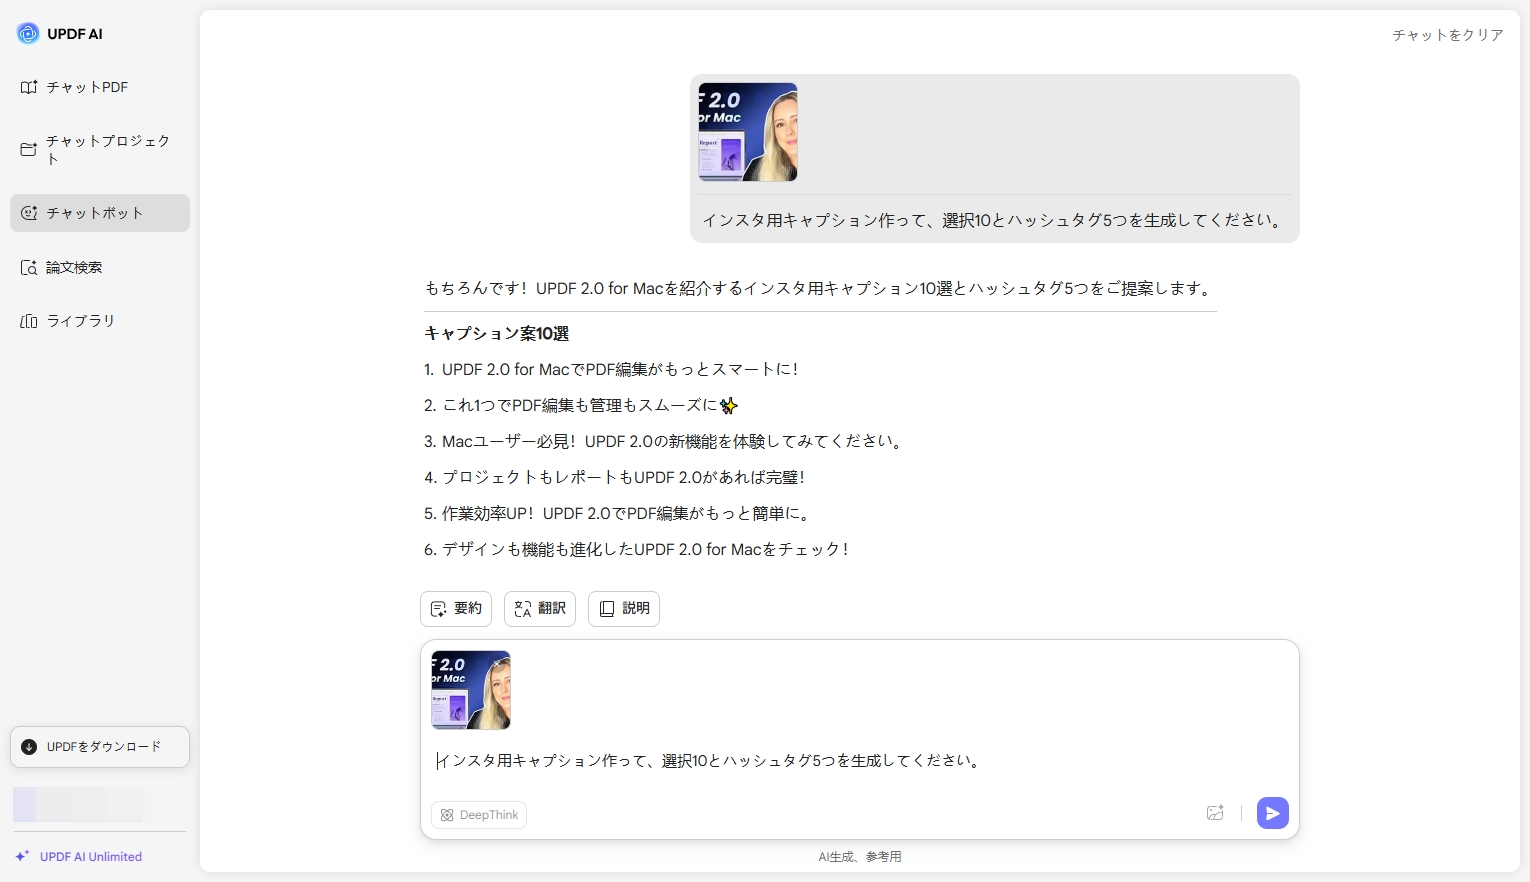This screenshot has height=882, width=1530.
Task: Click the キャプション案10選 heading
Action: [496, 333]
